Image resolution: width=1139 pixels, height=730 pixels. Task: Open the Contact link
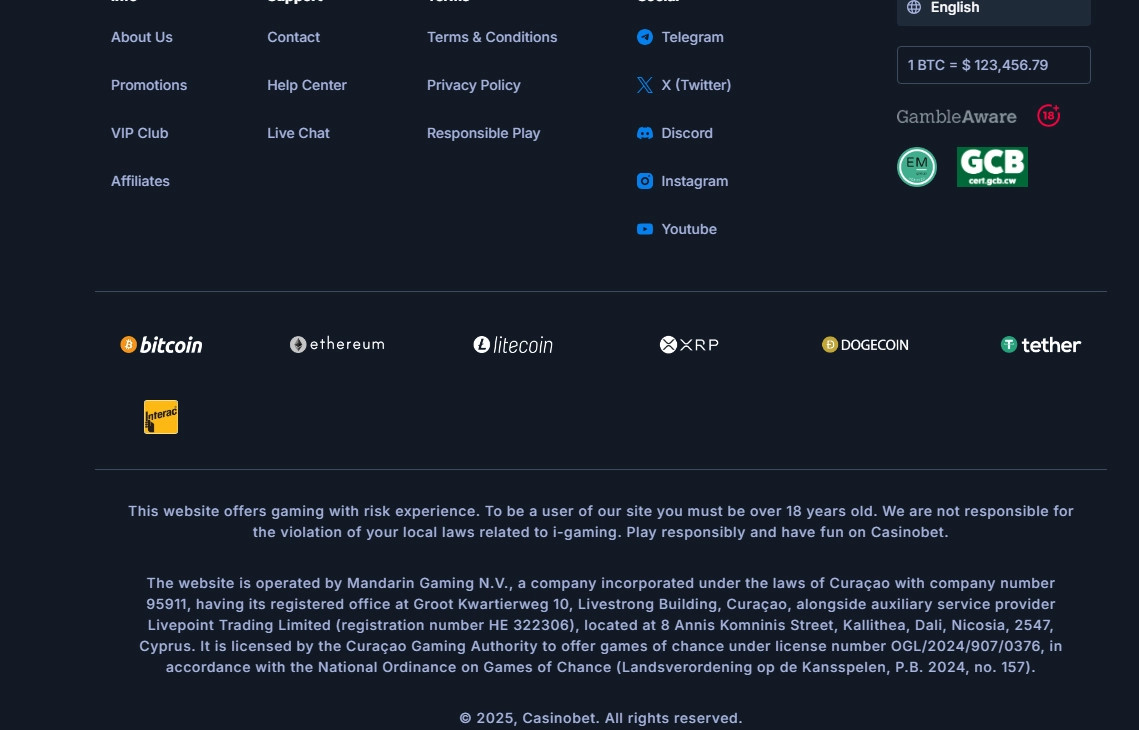[293, 37]
